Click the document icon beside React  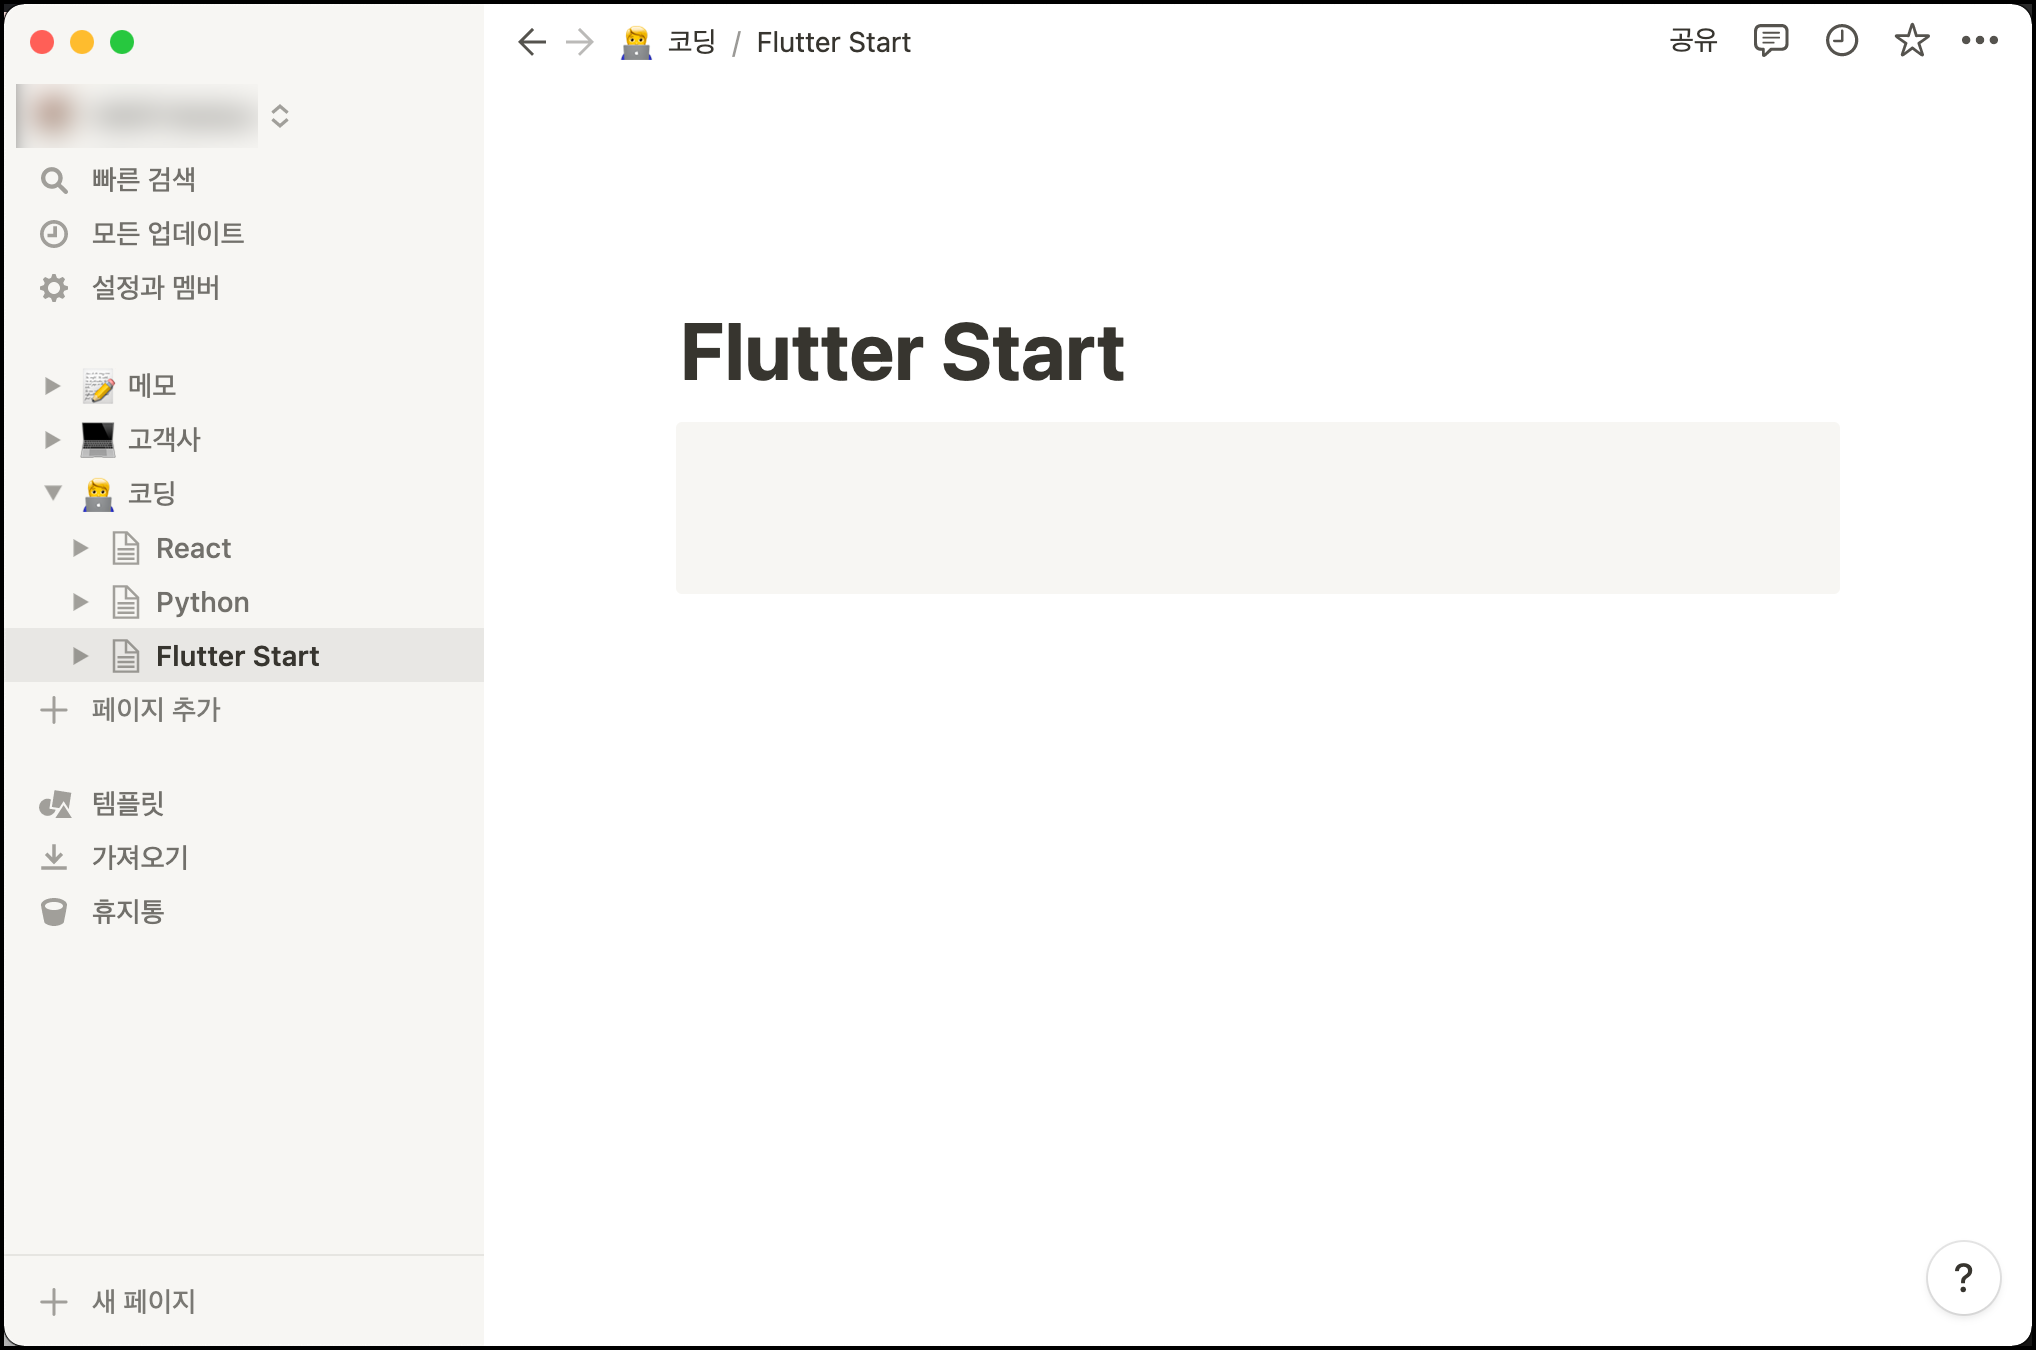[x=126, y=548]
